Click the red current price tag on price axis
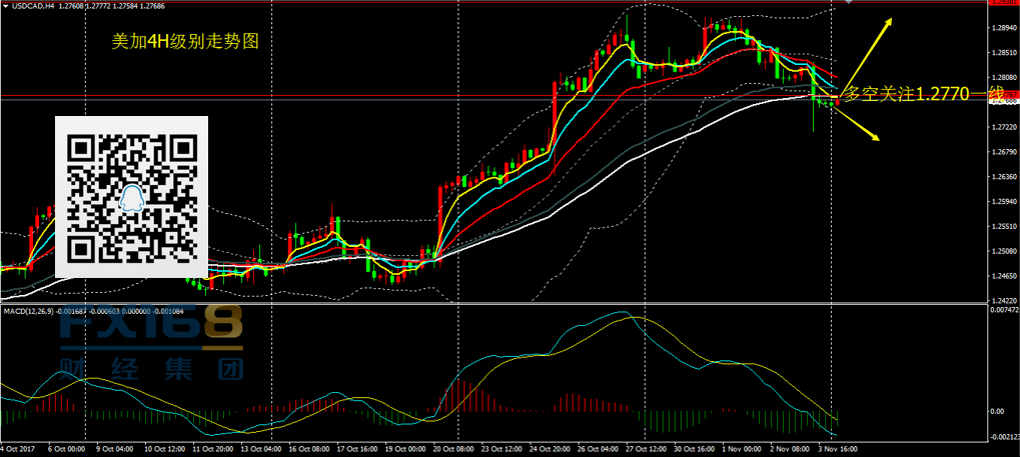The image size is (1020, 457). tap(1003, 100)
